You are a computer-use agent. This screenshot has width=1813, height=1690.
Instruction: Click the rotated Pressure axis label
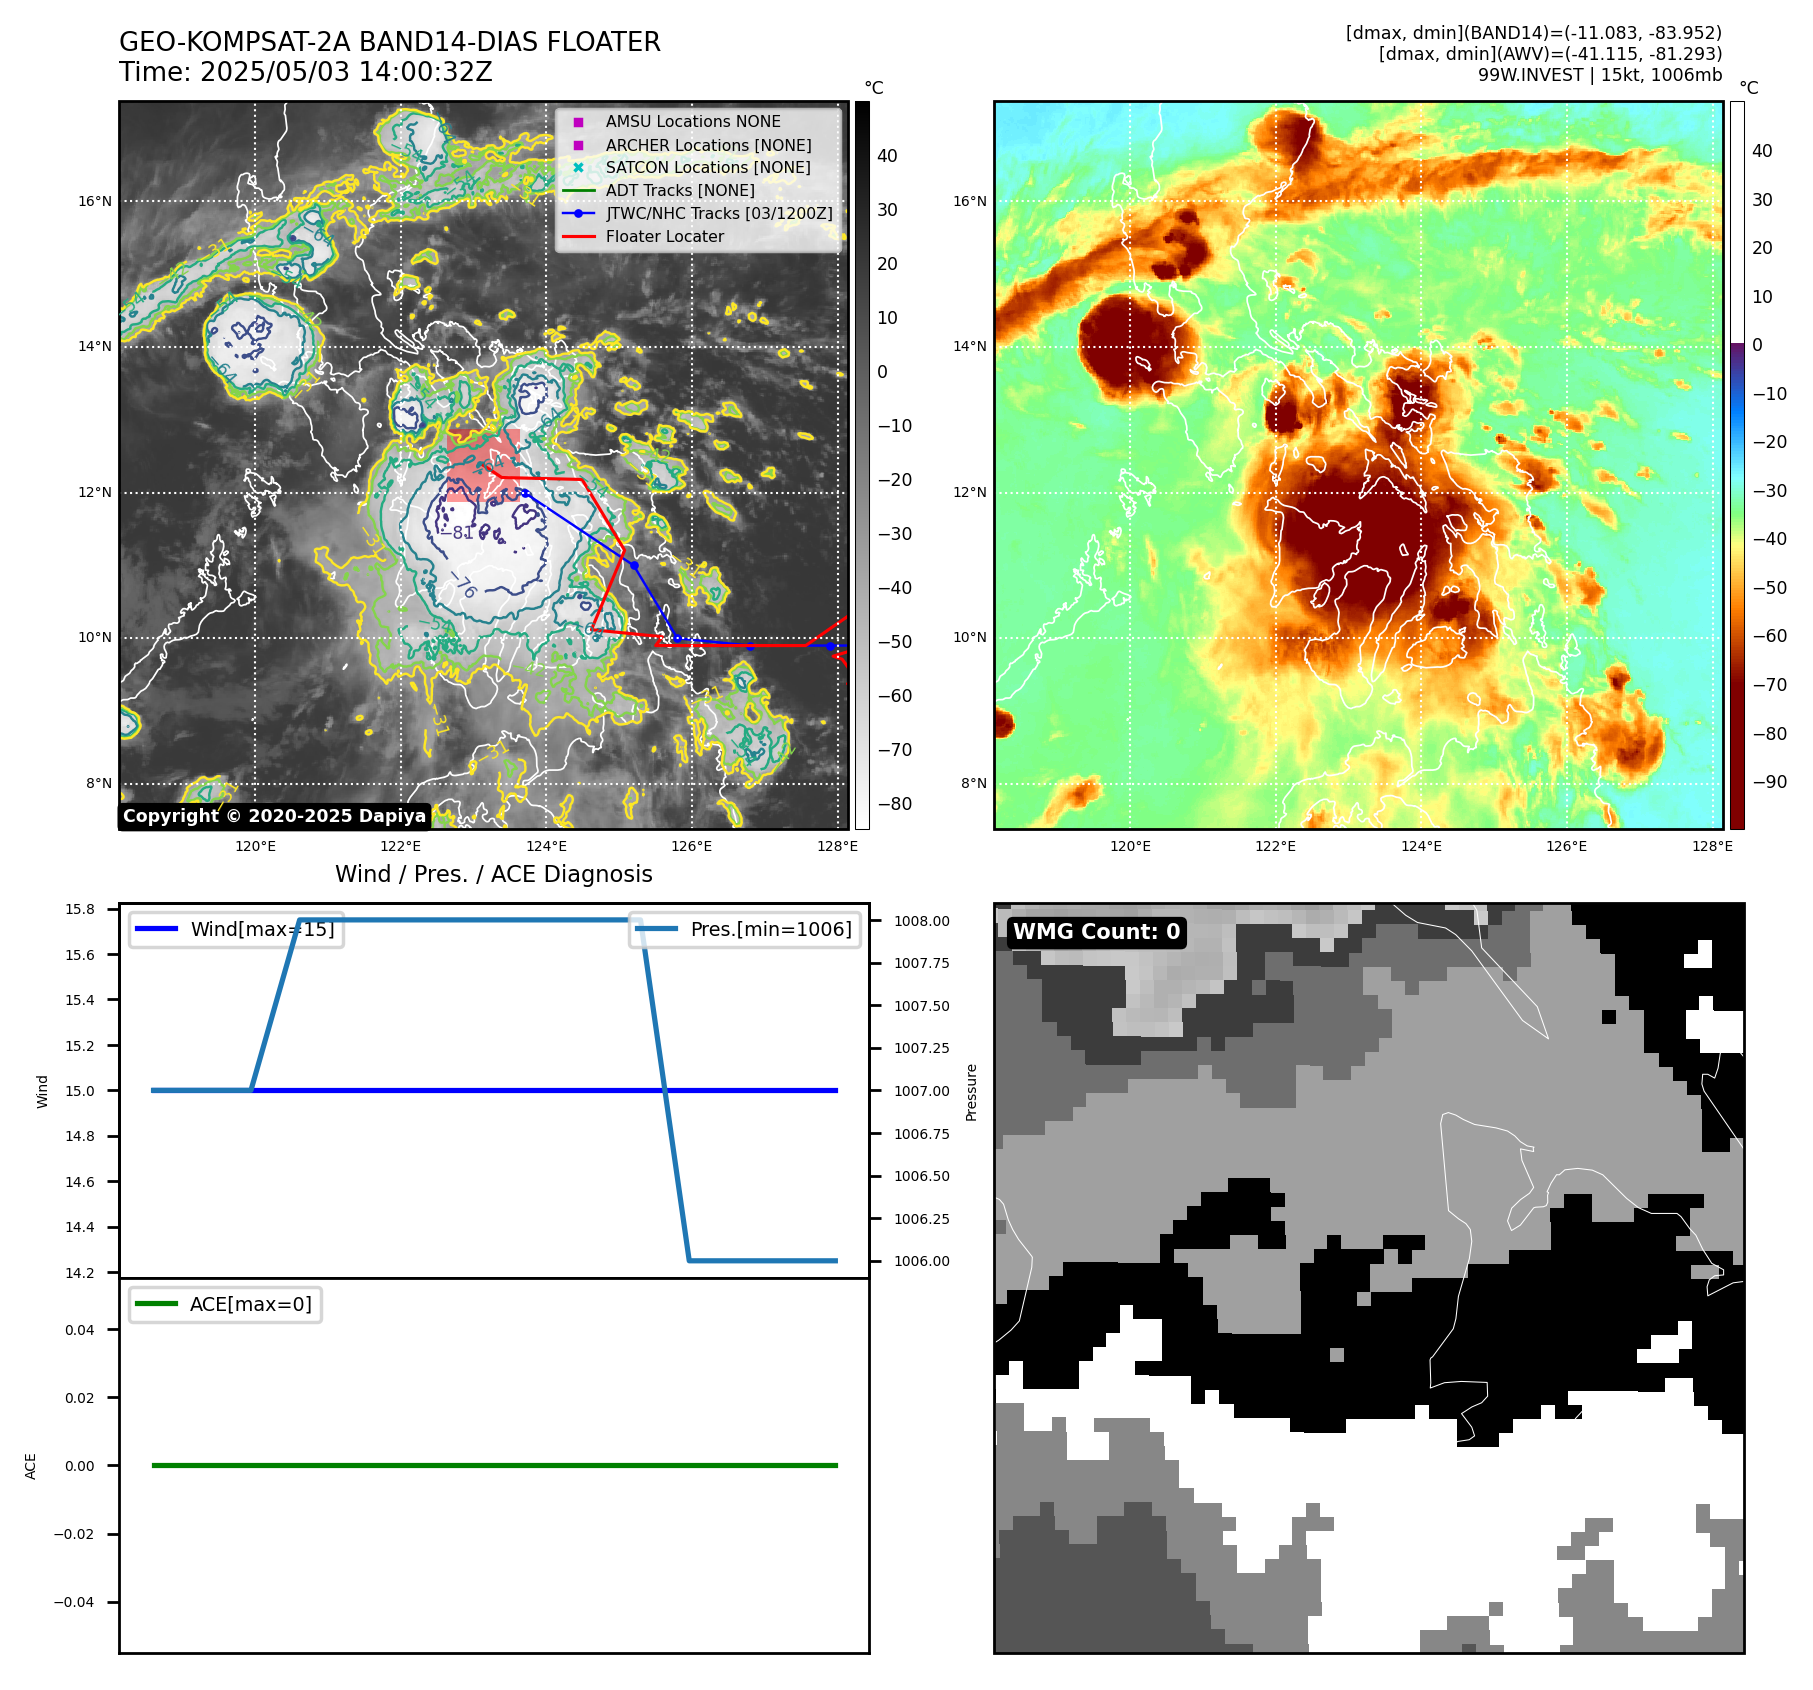pos(971,1092)
